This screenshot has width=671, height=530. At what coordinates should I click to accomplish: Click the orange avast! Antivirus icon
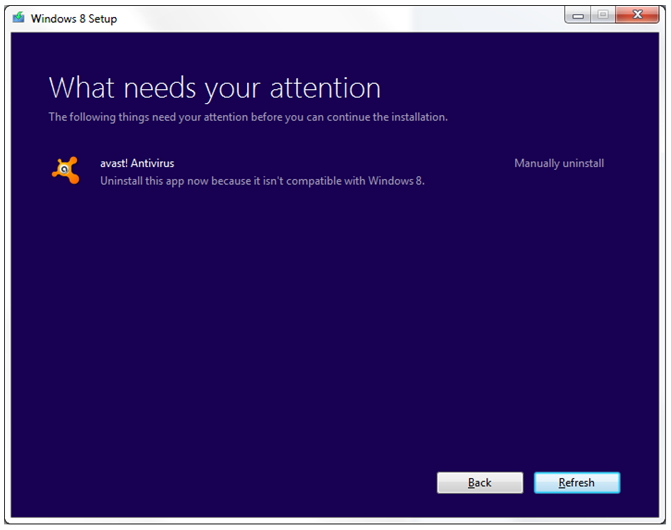(x=65, y=171)
